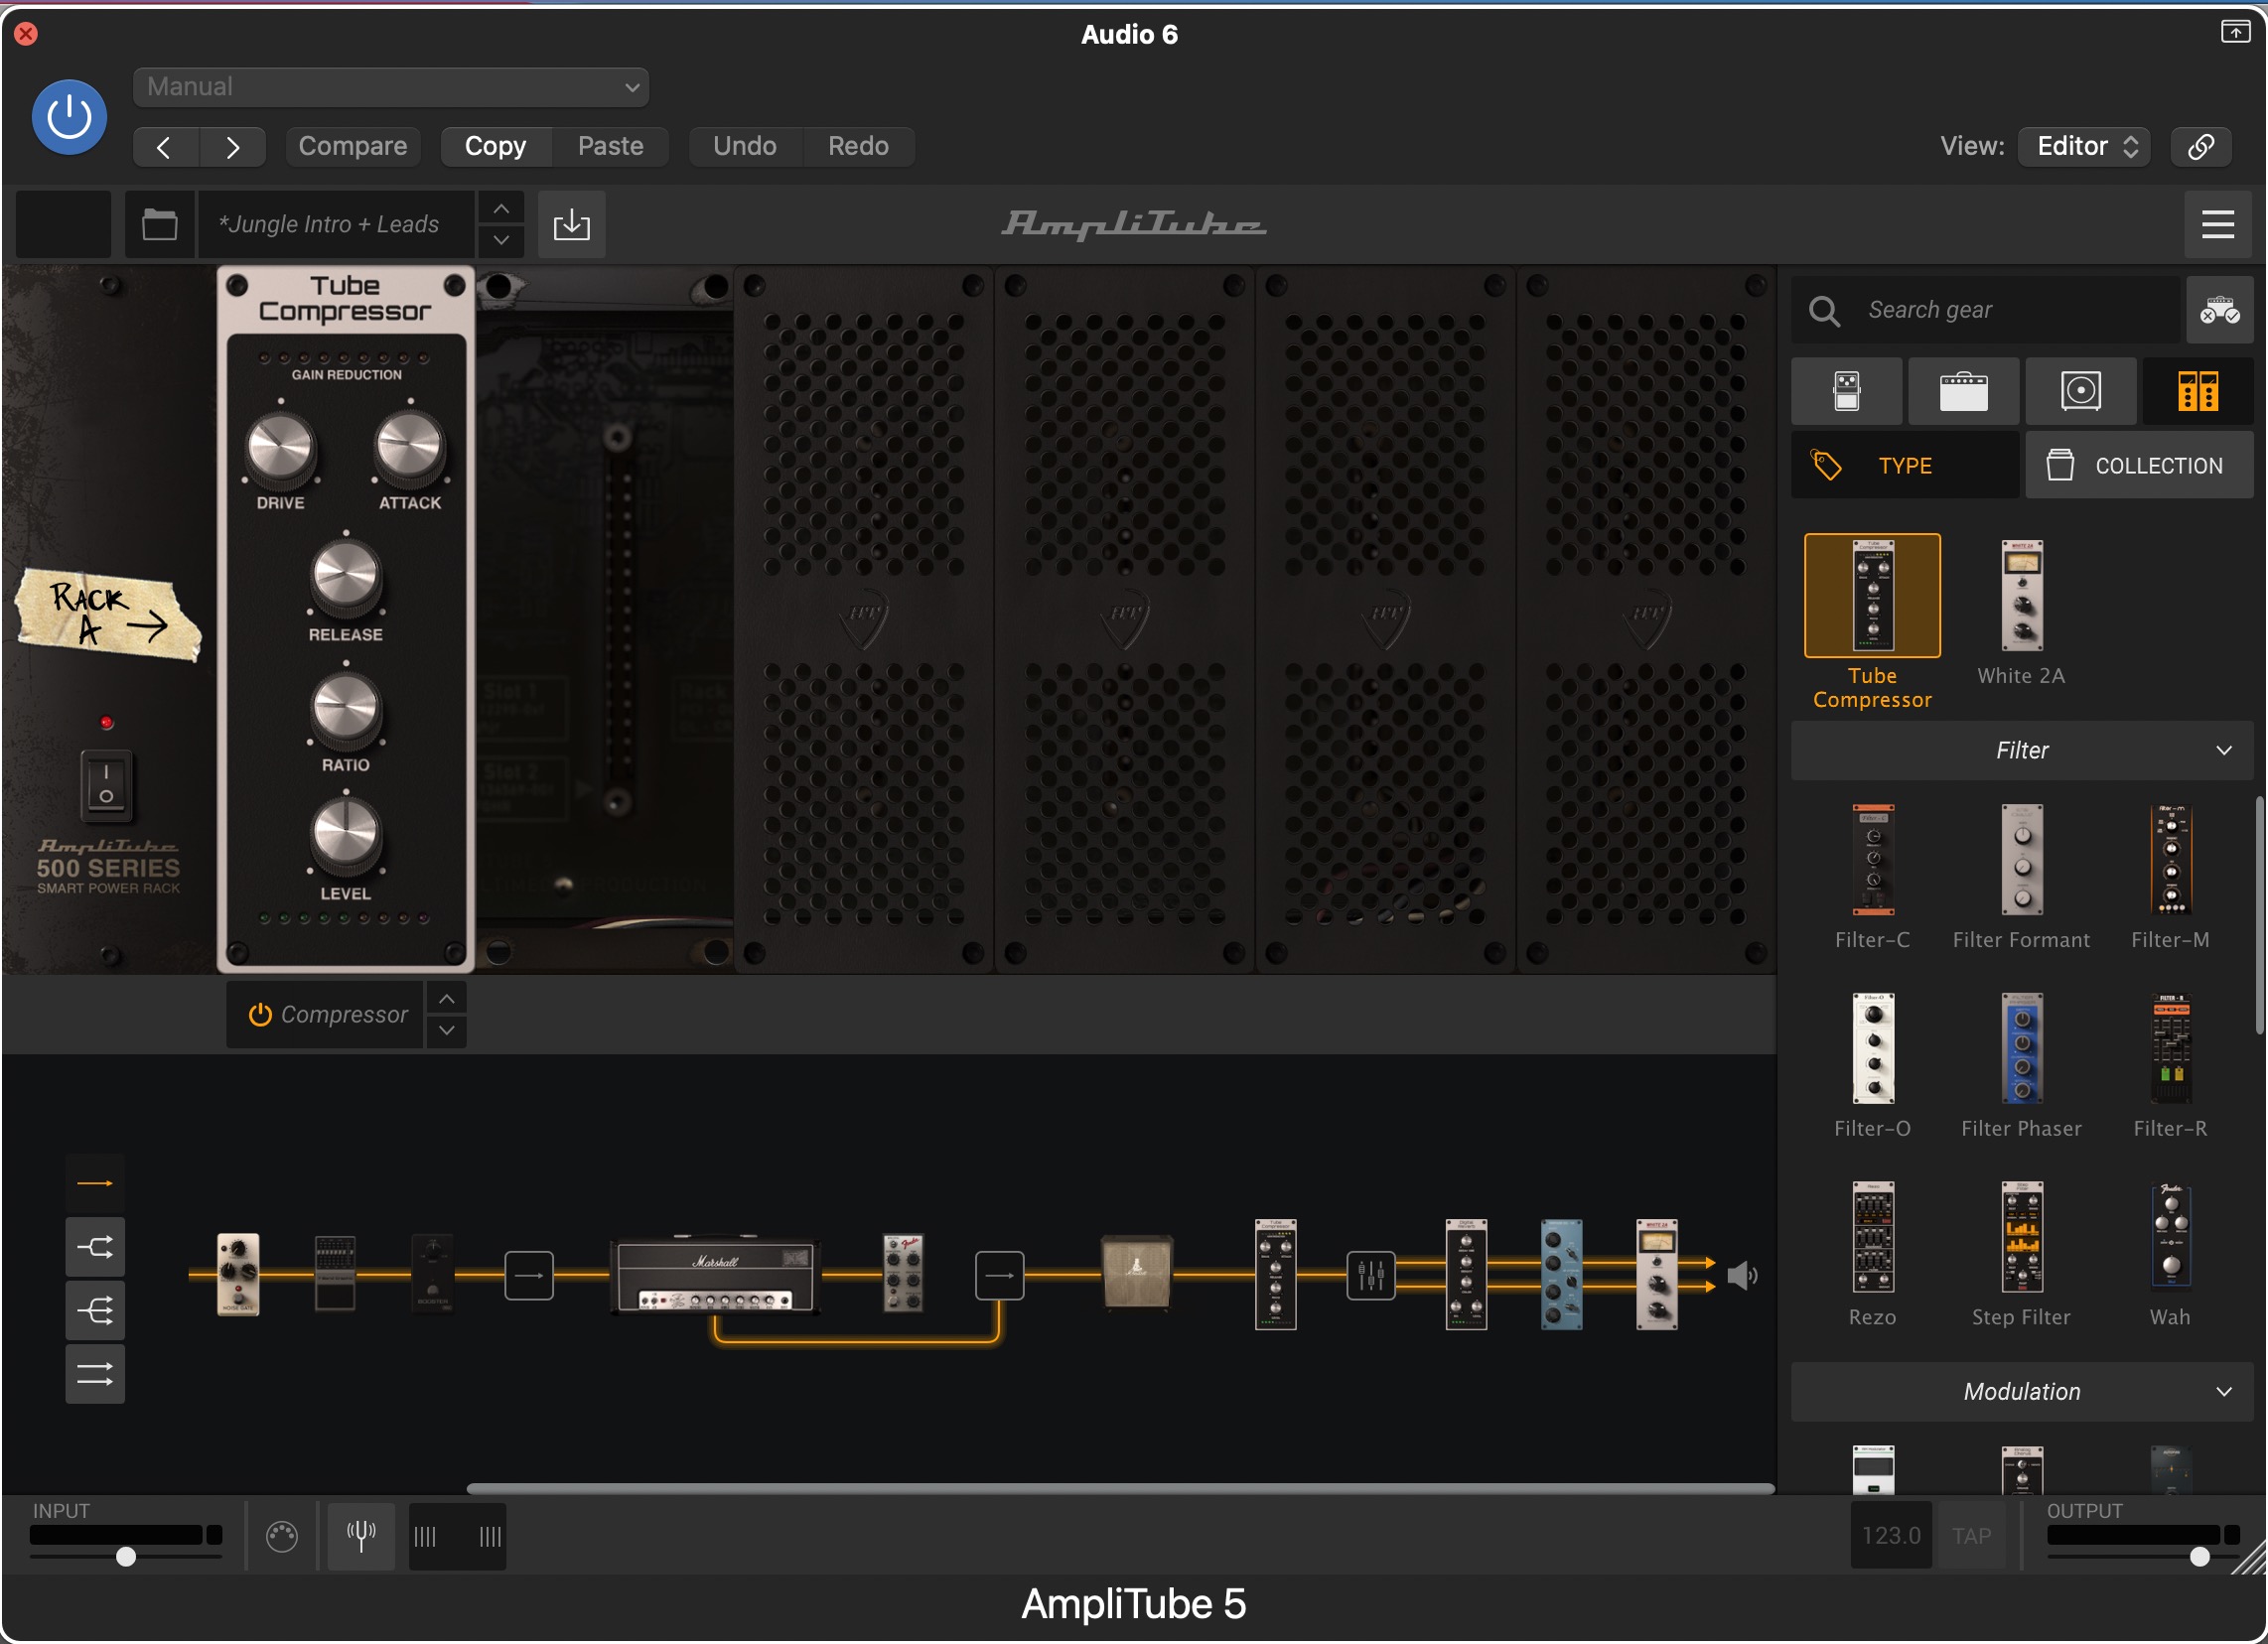Screen dimensions: 2268x1644
Task: Select the noise gate pedal in chain
Action: point(238,1274)
